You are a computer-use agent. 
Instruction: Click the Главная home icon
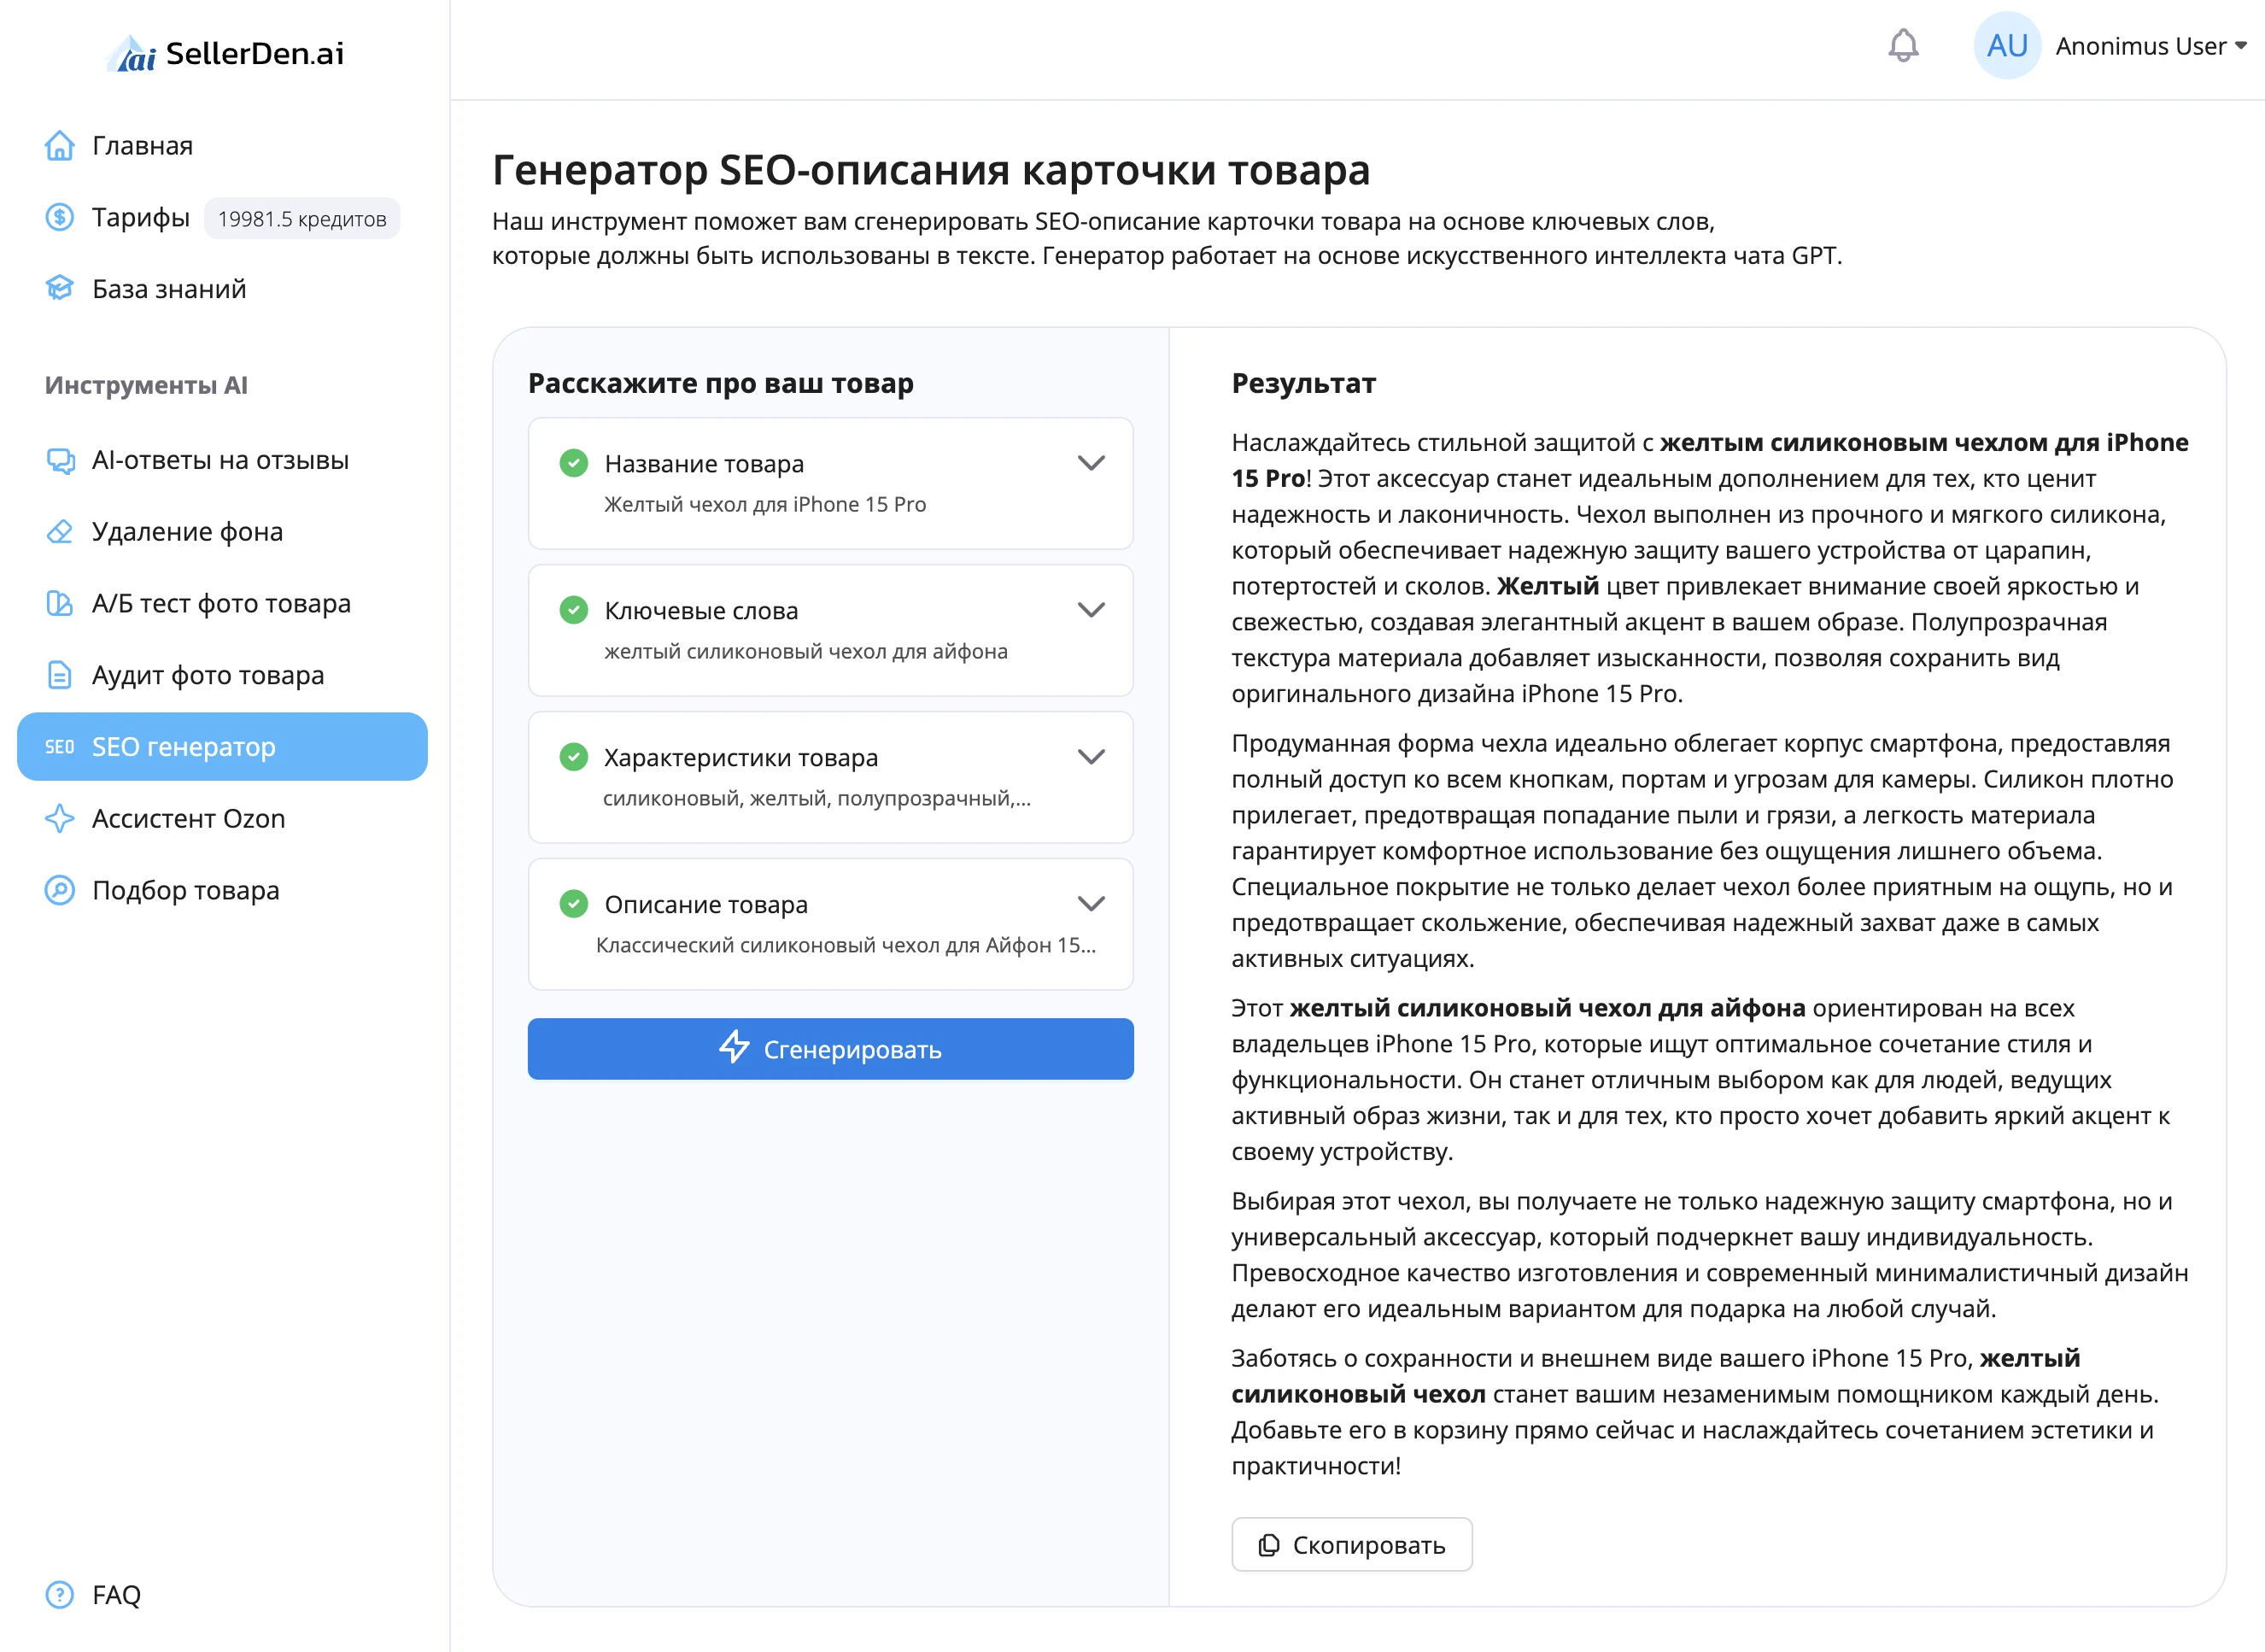[60, 146]
